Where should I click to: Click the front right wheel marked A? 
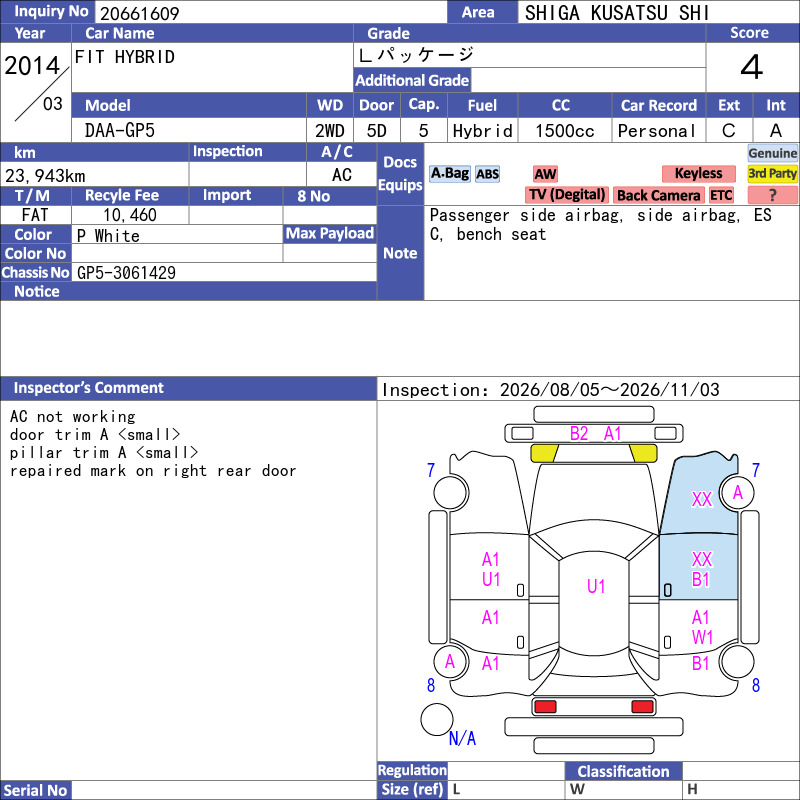tap(737, 492)
